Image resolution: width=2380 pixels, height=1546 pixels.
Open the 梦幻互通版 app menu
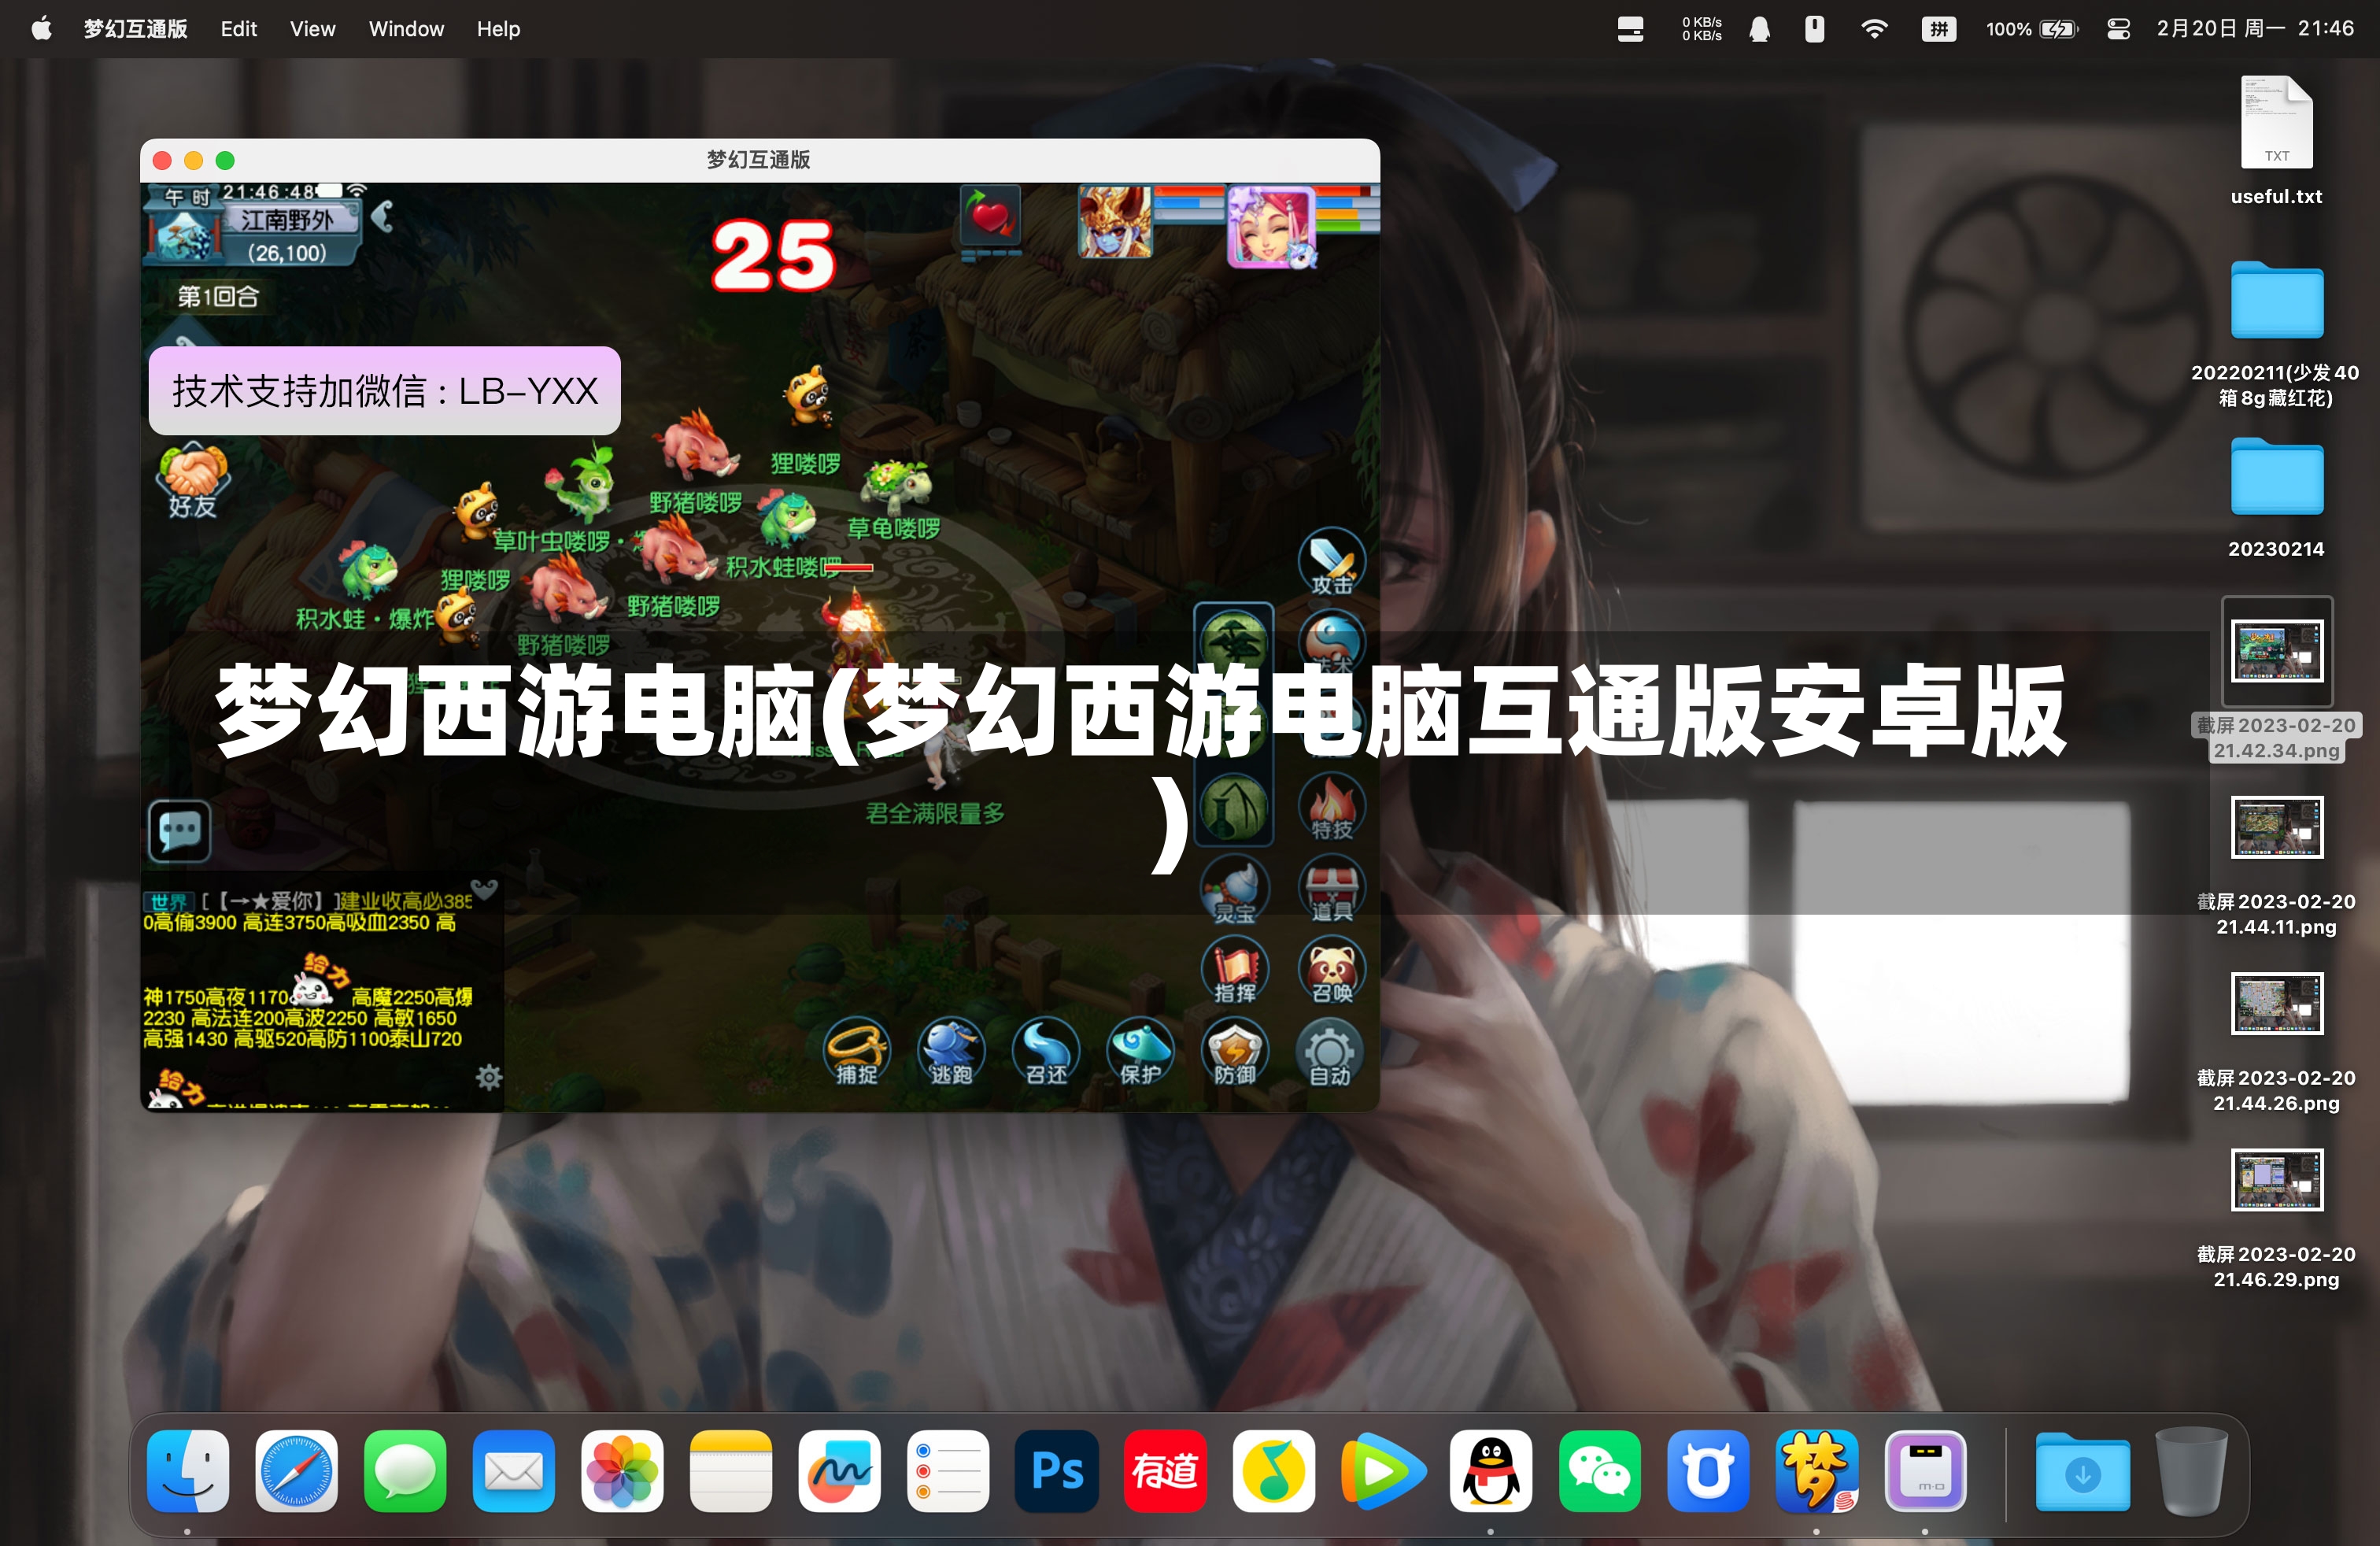tap(135, 28)
